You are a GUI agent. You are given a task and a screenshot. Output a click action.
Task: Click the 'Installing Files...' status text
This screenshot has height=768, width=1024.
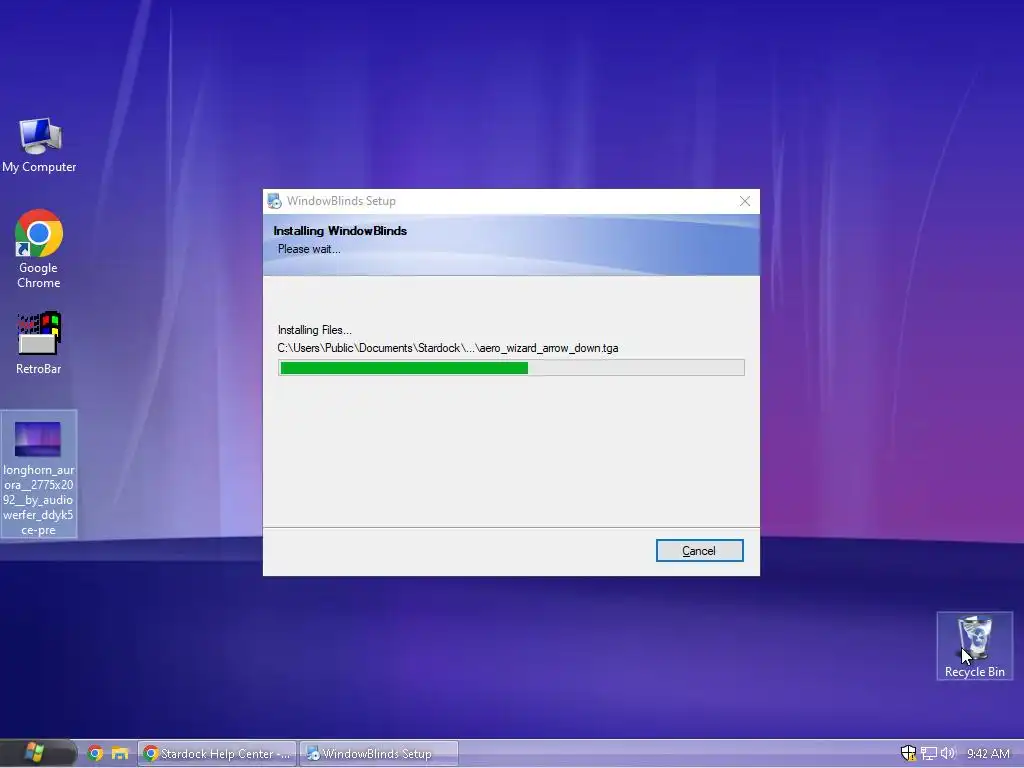click(315, 330)
